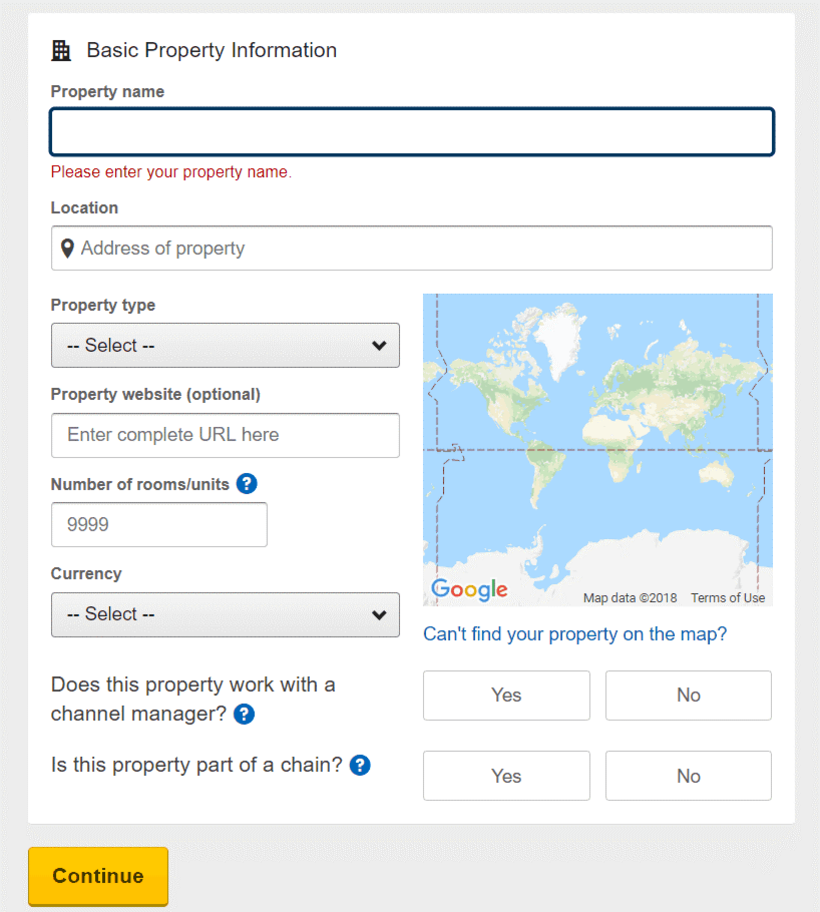Select Yes for channel manager
Image resolution: width=820 pixels, height=912 pixels.
pos(506,695)
